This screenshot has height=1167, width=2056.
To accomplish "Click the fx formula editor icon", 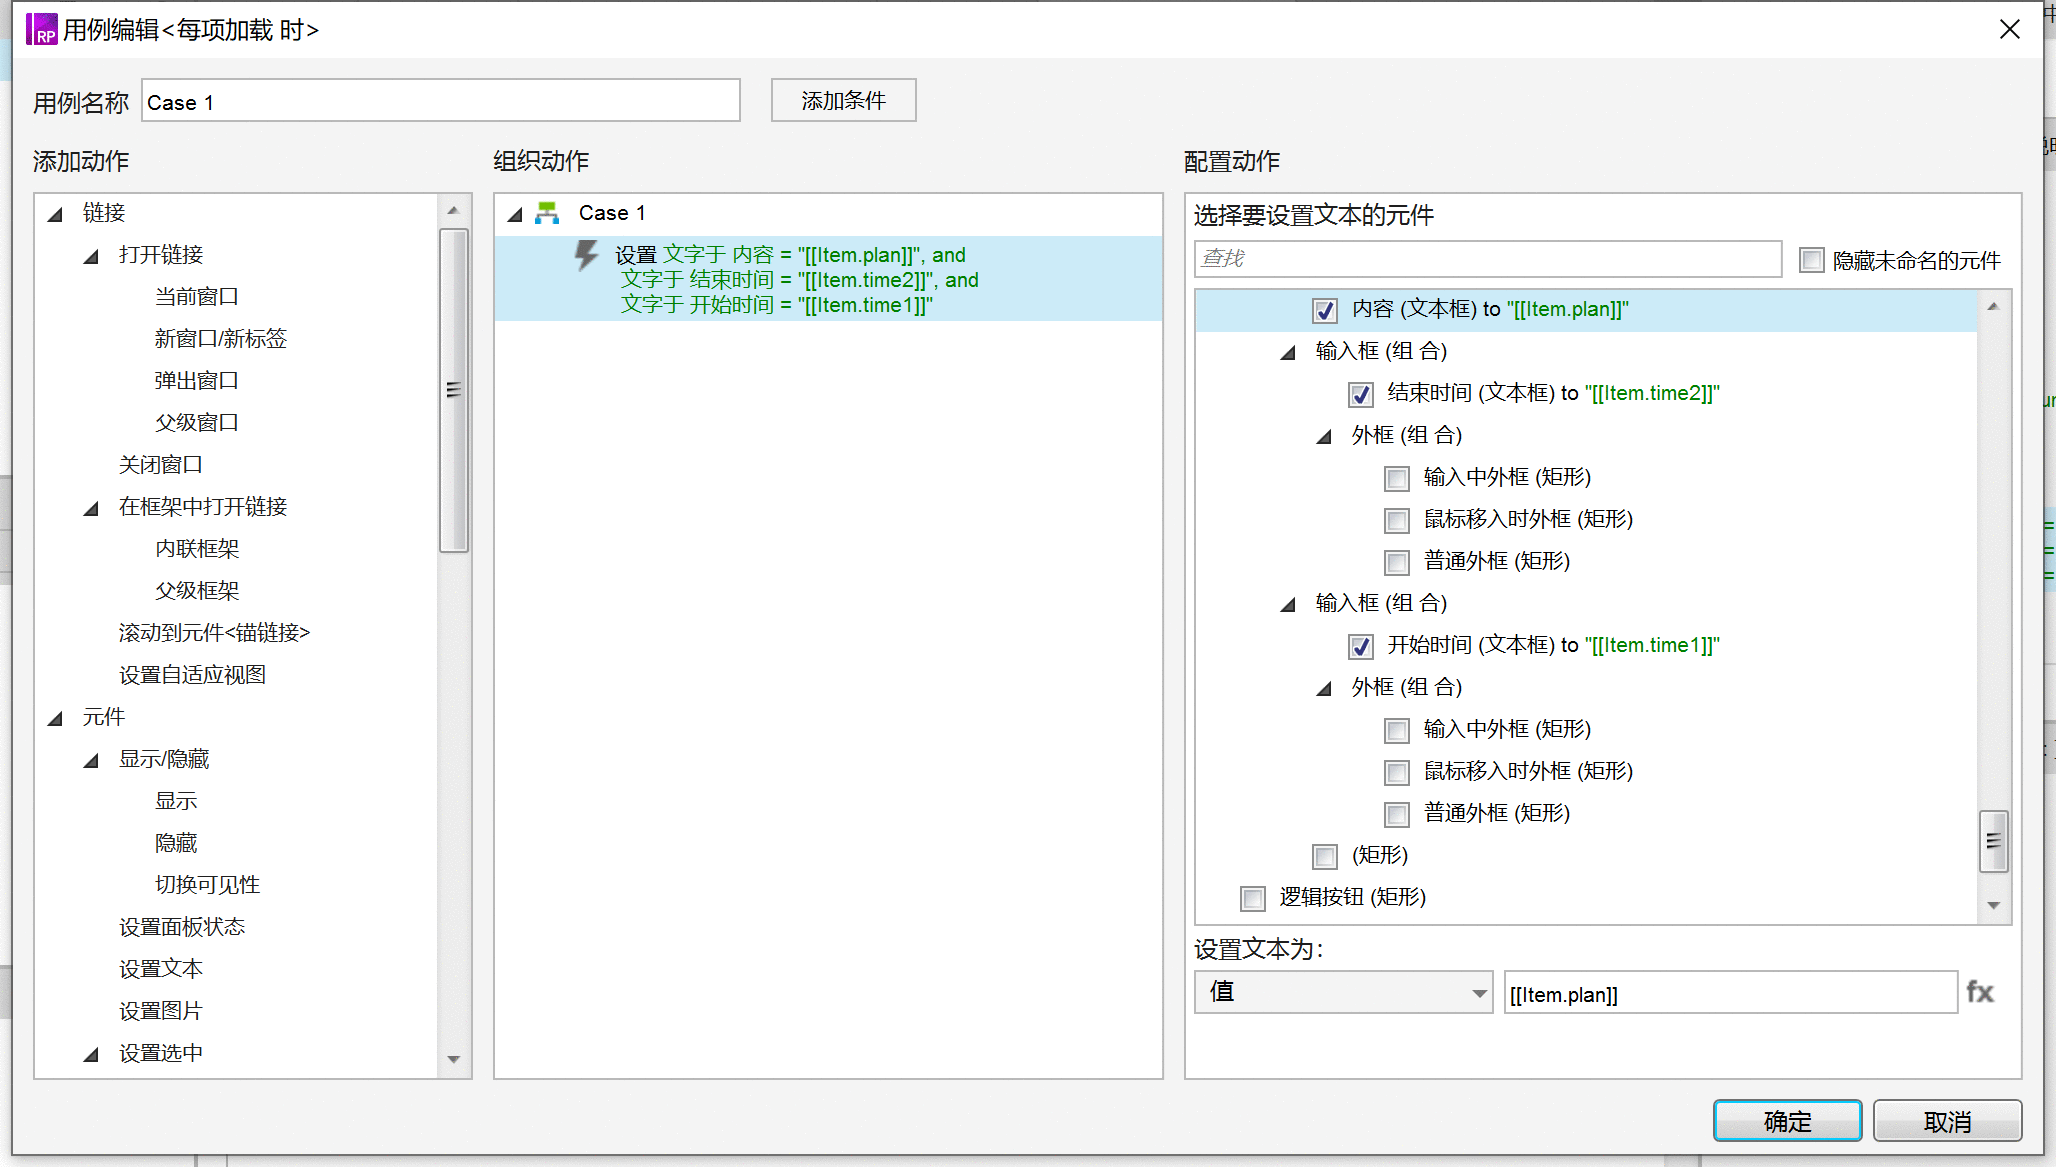I will tap(1980, 992).
